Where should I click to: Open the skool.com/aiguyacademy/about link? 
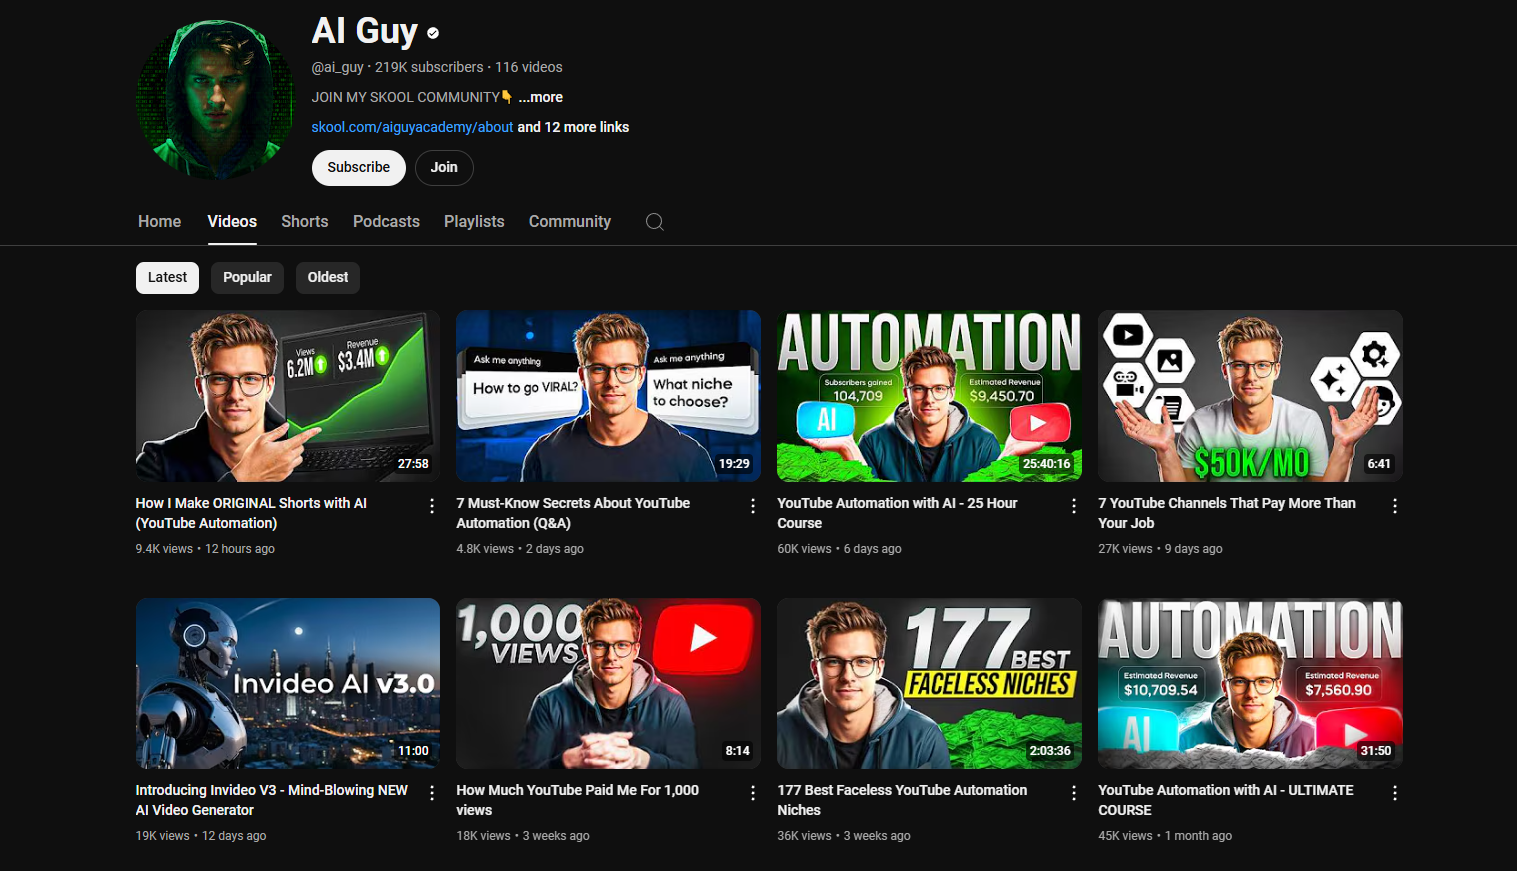pyautogui.click(x=412, y=127)
